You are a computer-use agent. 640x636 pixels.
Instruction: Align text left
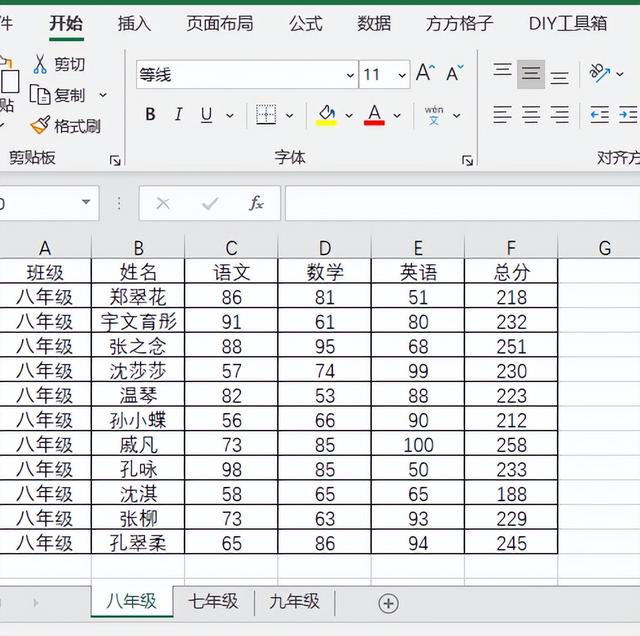pyautogui.click(x=502, y=115)
